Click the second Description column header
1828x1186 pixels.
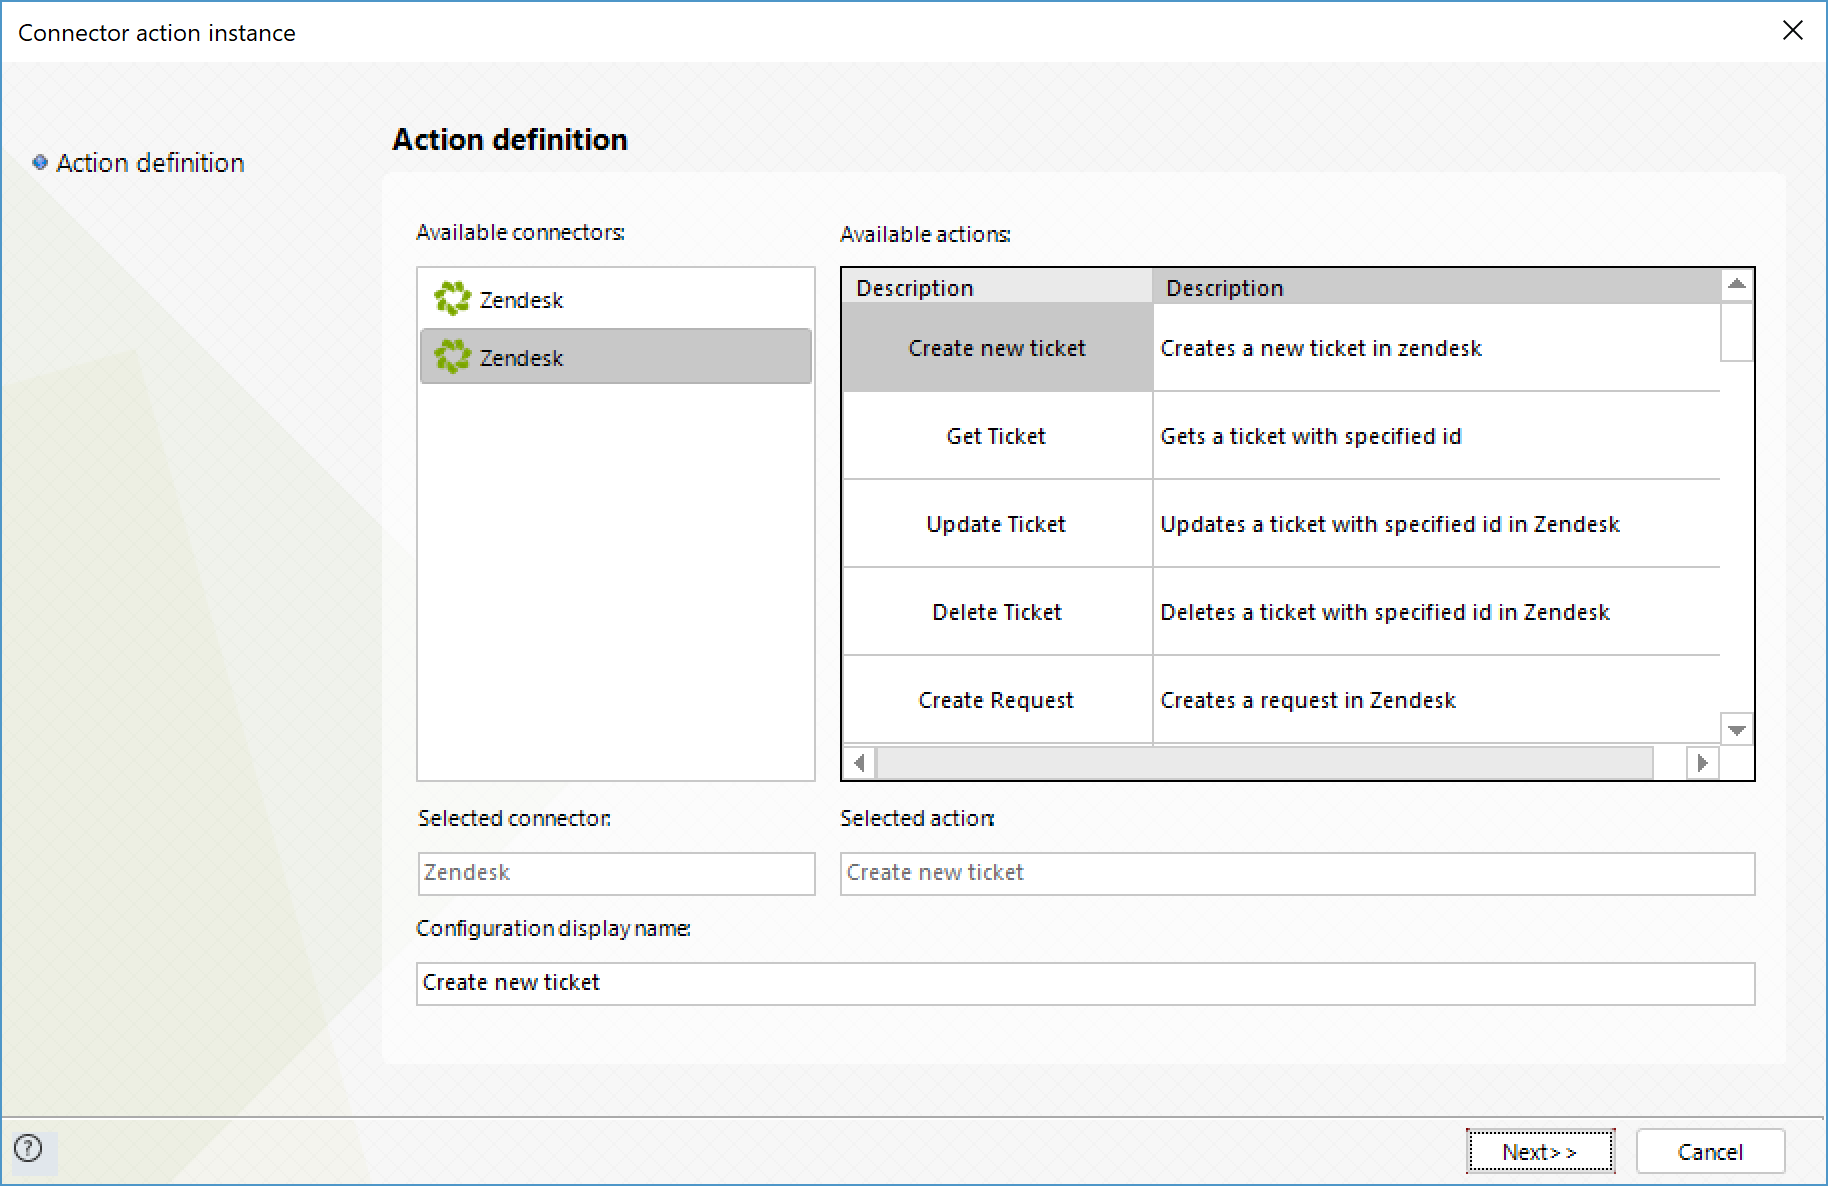[1436, 287]
